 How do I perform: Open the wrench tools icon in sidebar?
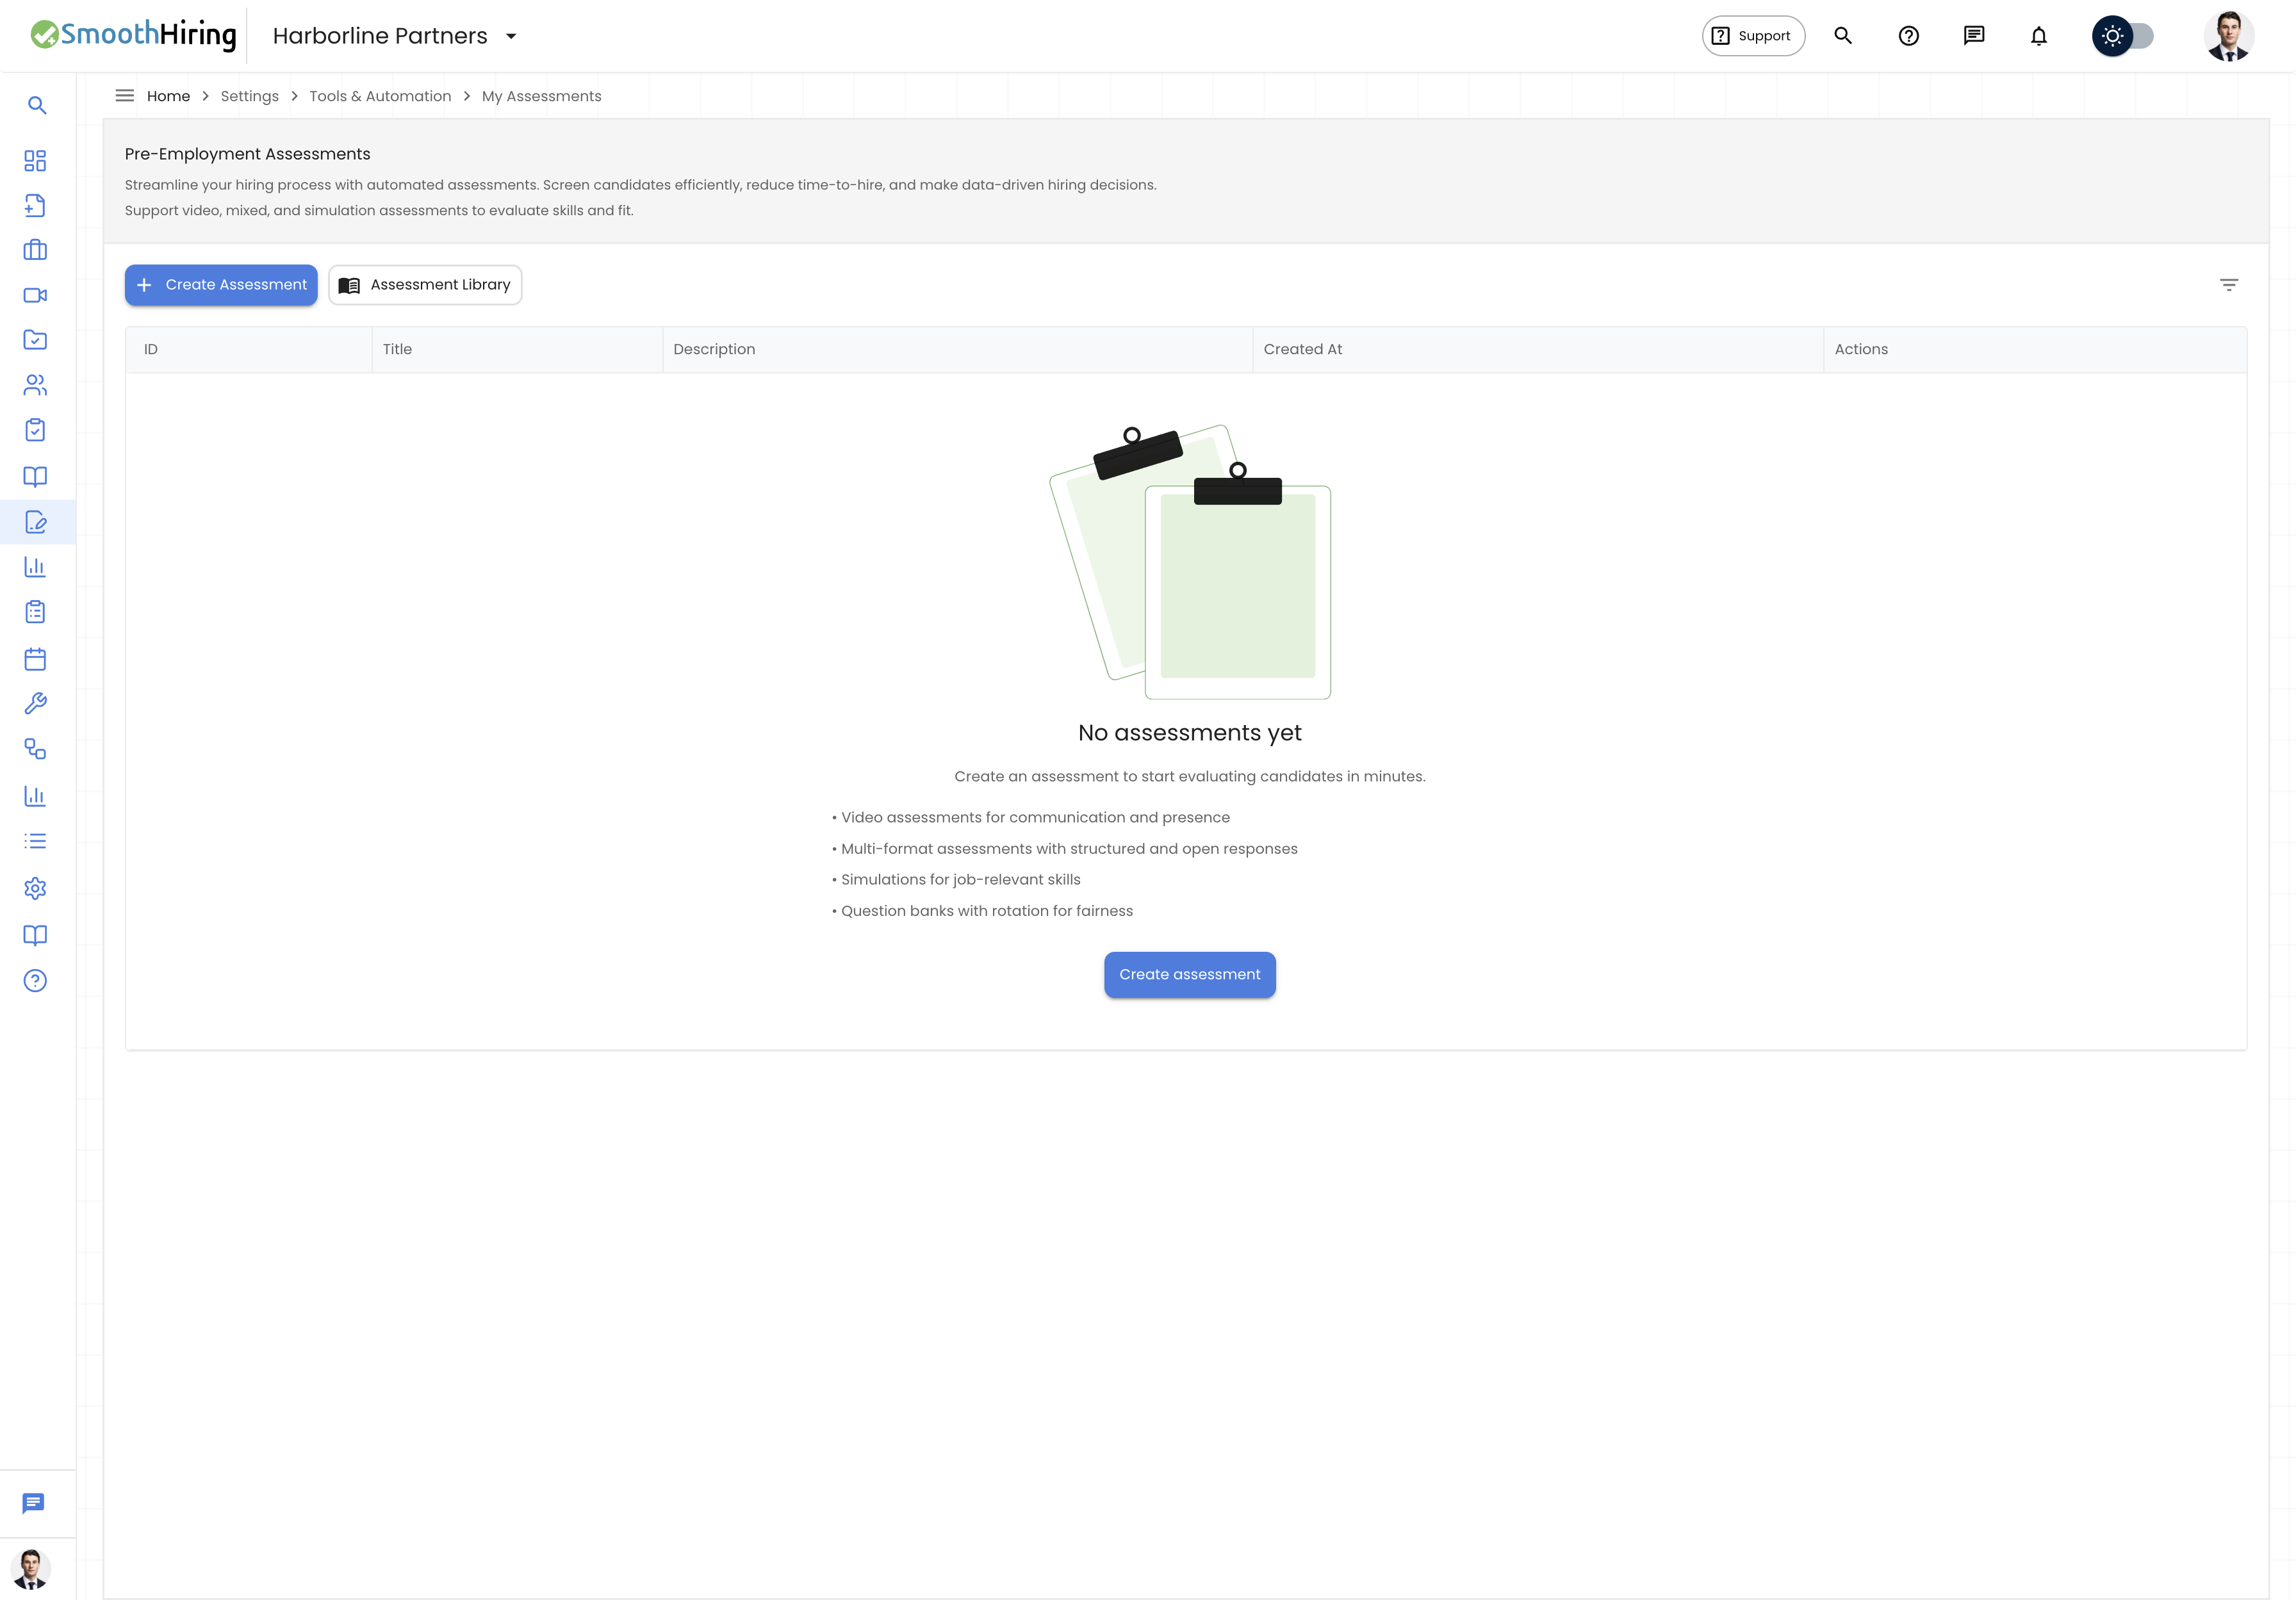pos(35,704)
